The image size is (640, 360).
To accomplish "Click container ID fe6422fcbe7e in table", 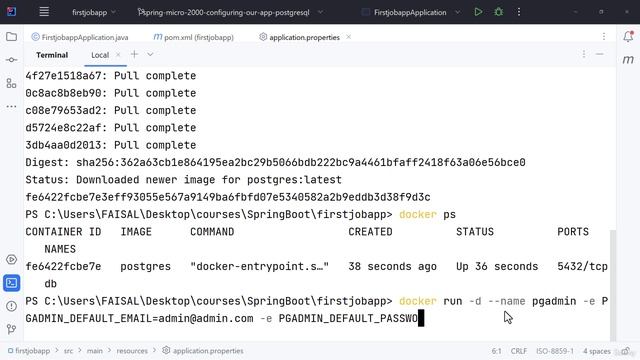I will pyautogui.click(x=63, y=267).
